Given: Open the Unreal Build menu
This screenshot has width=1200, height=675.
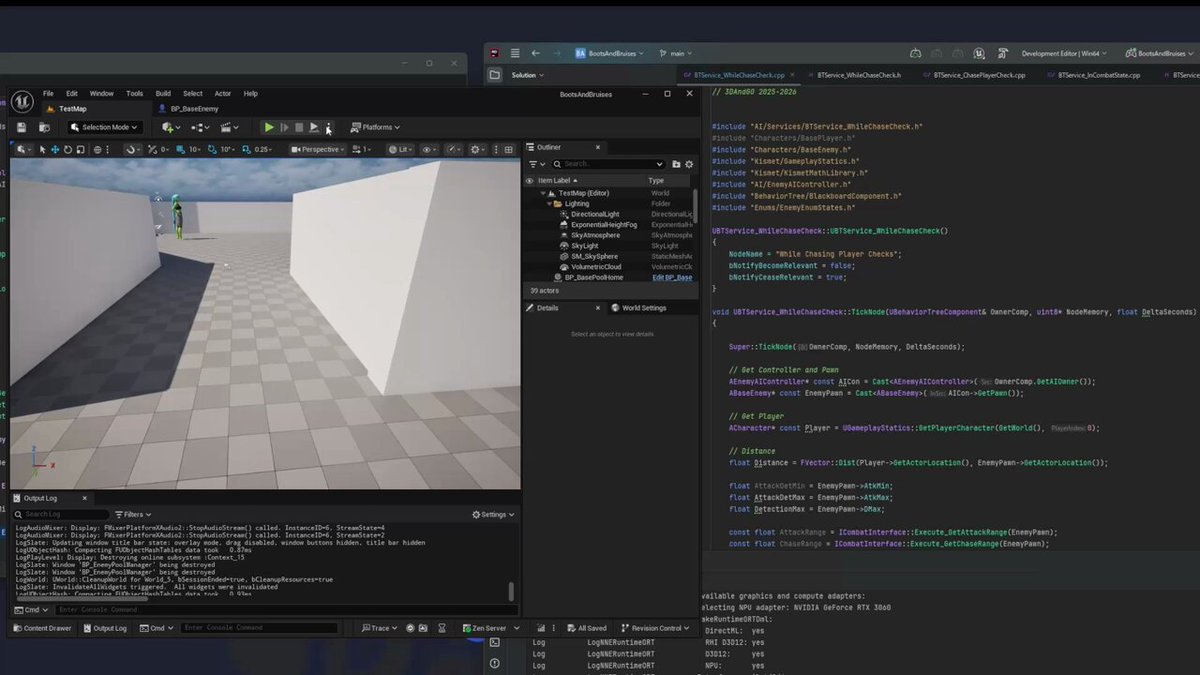Looking at the screenshot, I should coord(163,93).
